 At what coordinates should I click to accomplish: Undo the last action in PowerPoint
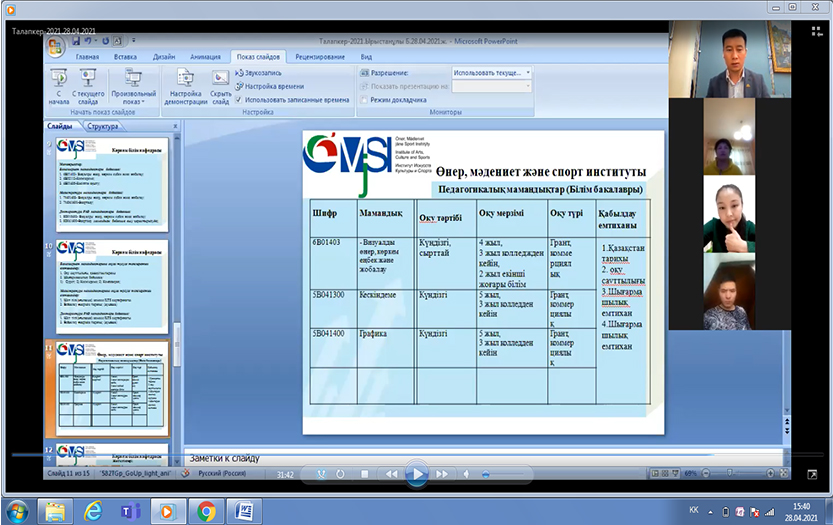tap(88, 41)
